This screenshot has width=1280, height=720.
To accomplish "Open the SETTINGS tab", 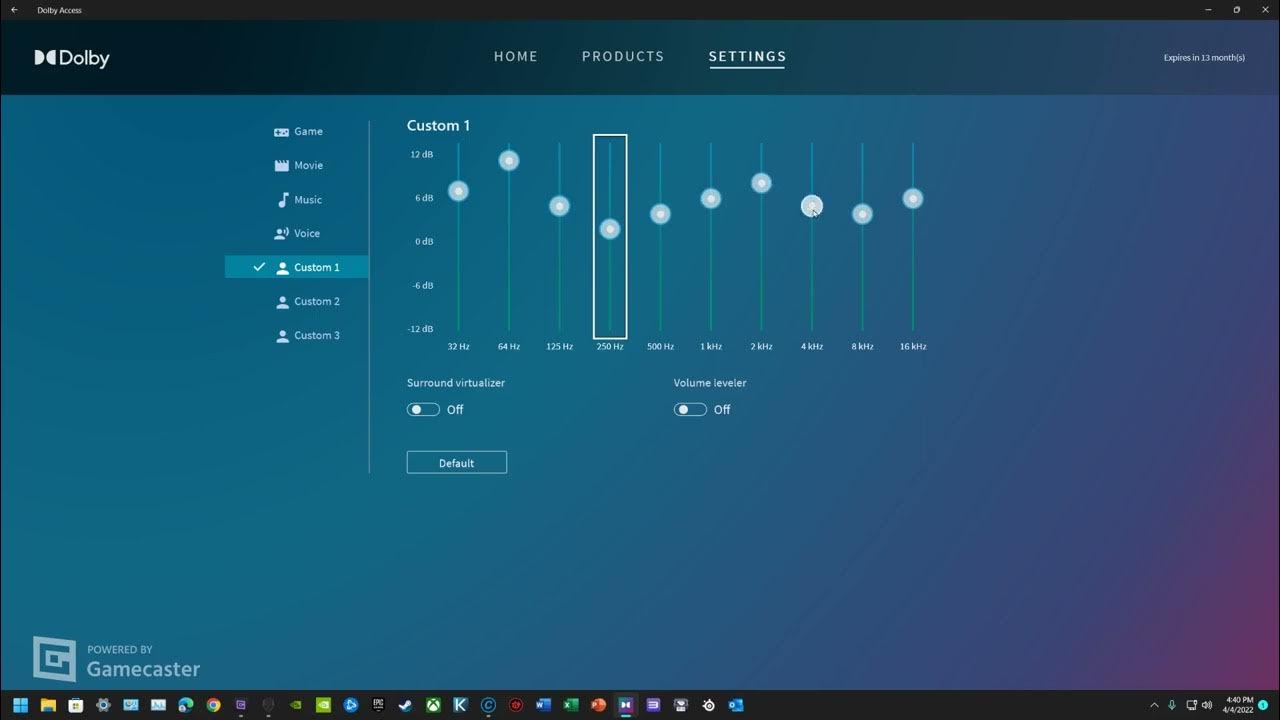I will 747,57.
